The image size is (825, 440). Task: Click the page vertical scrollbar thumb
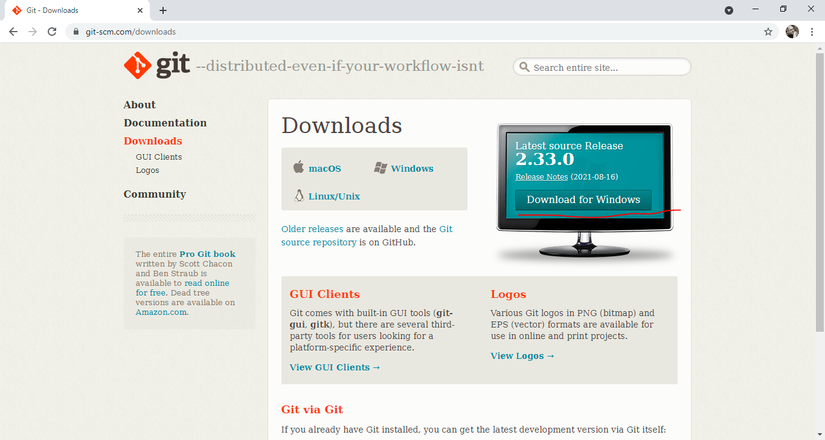click(819, 192)
